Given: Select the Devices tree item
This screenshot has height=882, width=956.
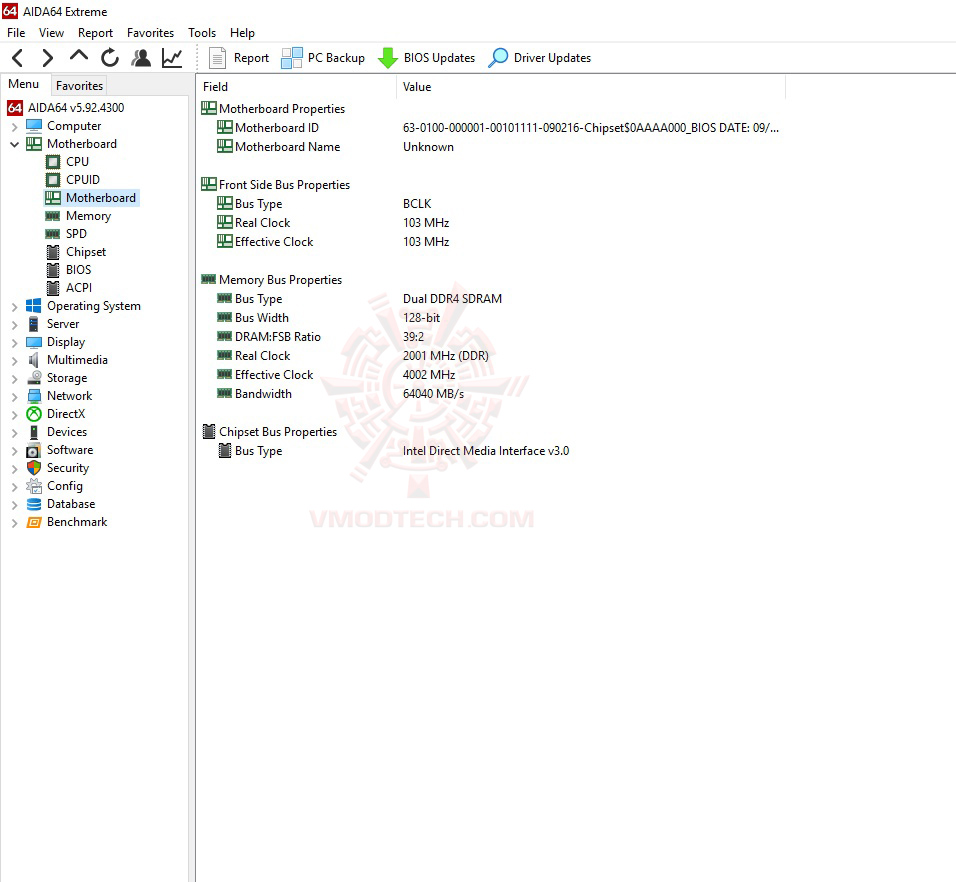Looking at the screenshot, I should 67,432.
